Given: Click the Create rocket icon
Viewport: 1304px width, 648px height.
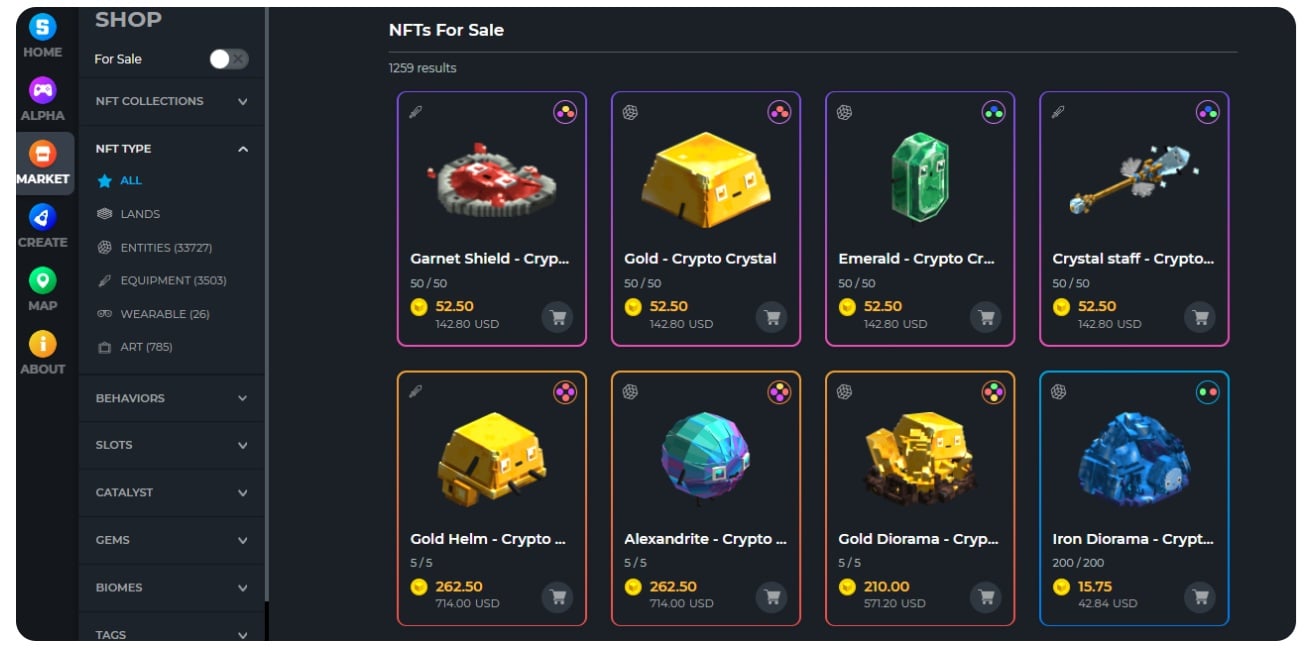Looking at the screenshot, I should point(43,217).
